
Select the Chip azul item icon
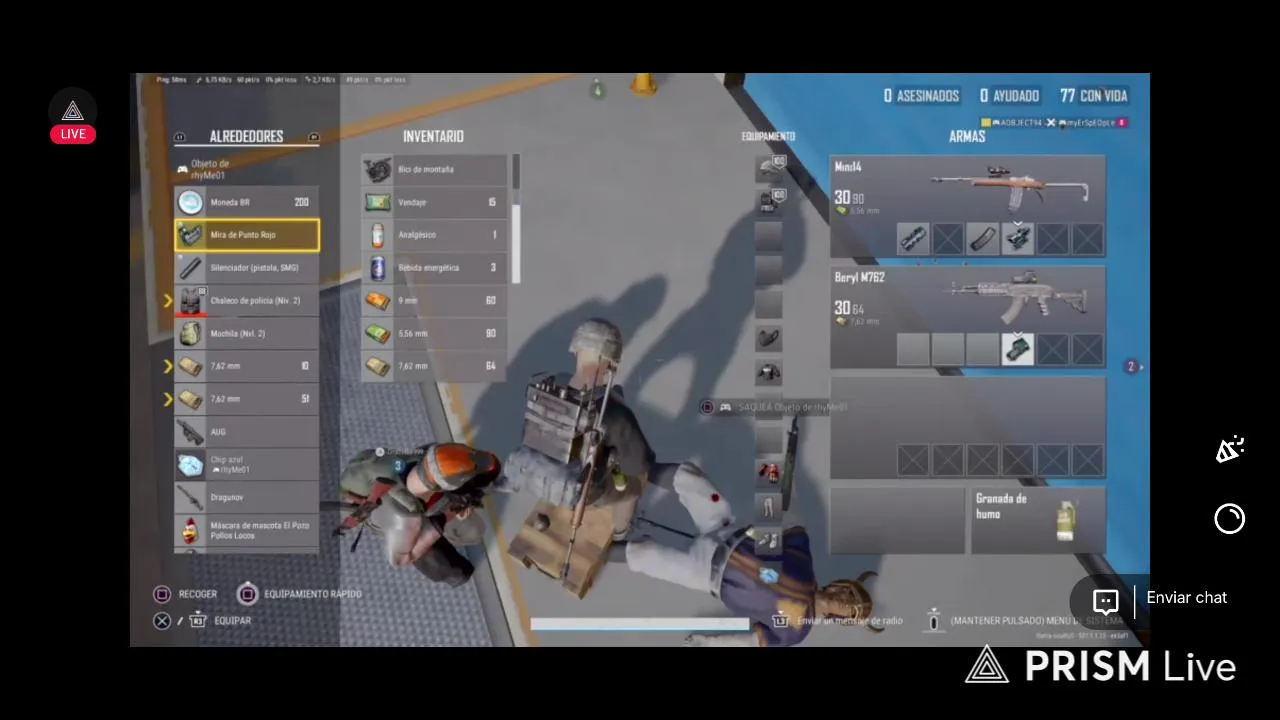click(x=190, y=465)
